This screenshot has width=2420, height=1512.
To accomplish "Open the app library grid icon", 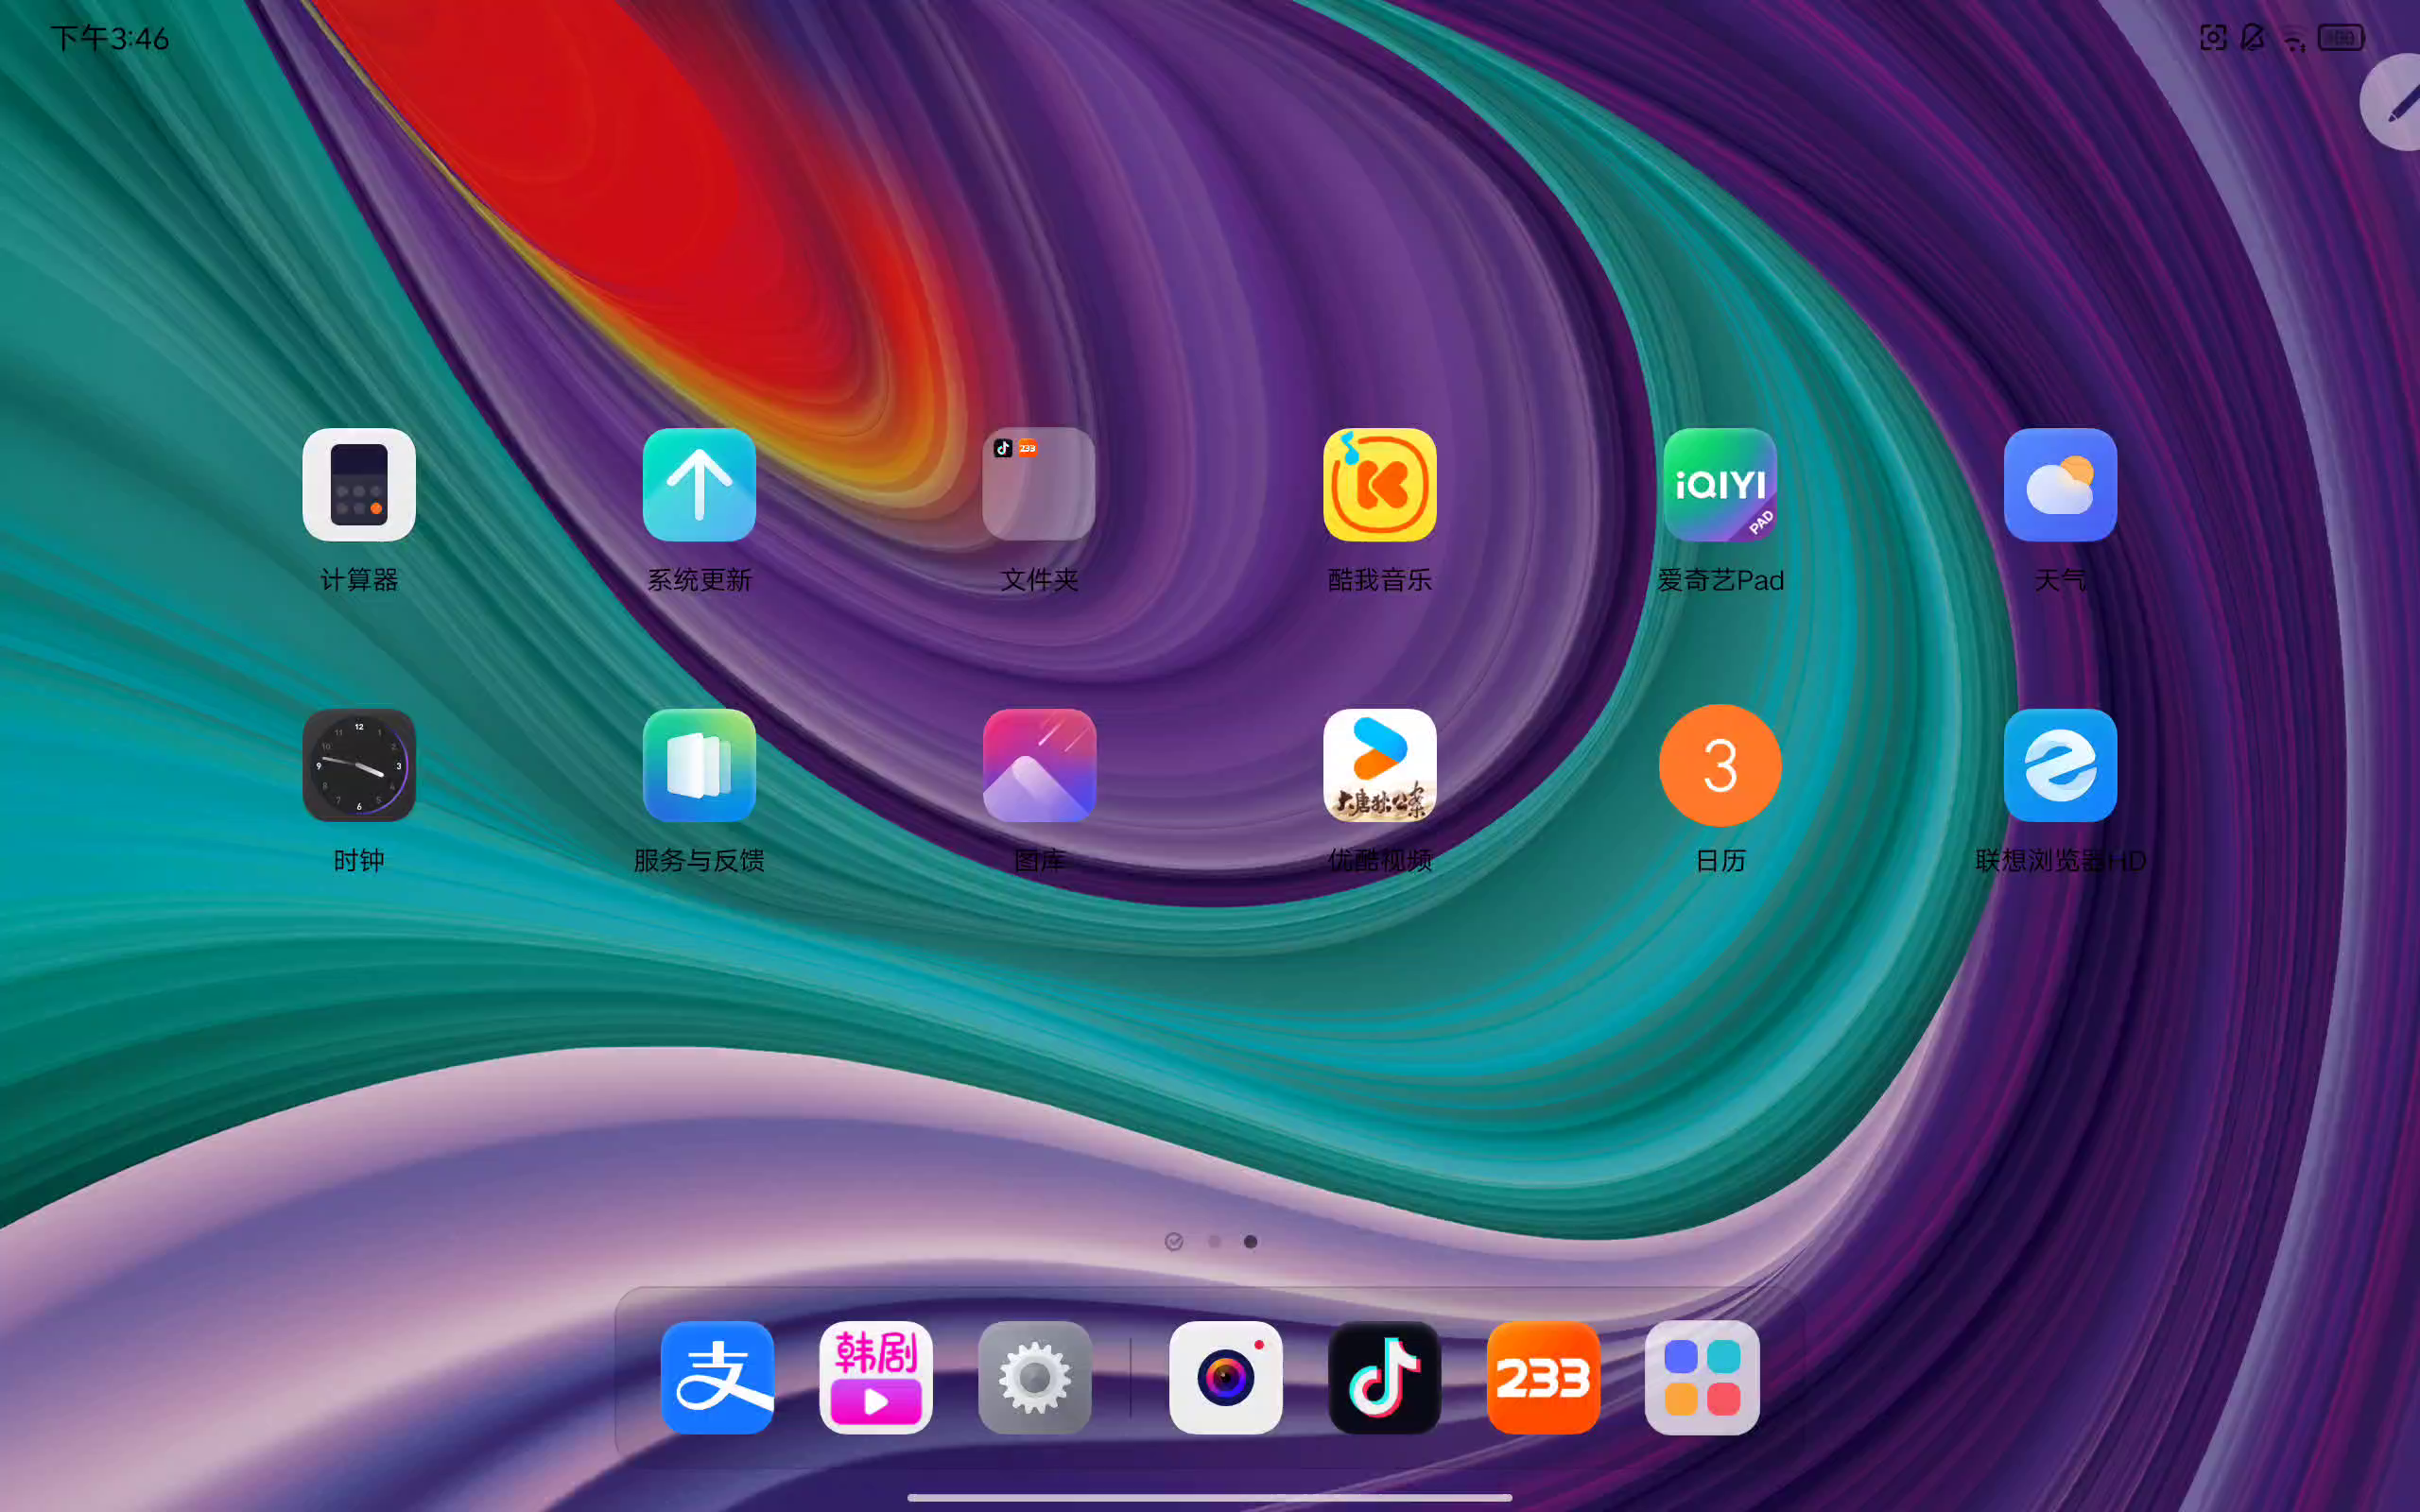I will pyautogui.click(x=1702, y=1377).
